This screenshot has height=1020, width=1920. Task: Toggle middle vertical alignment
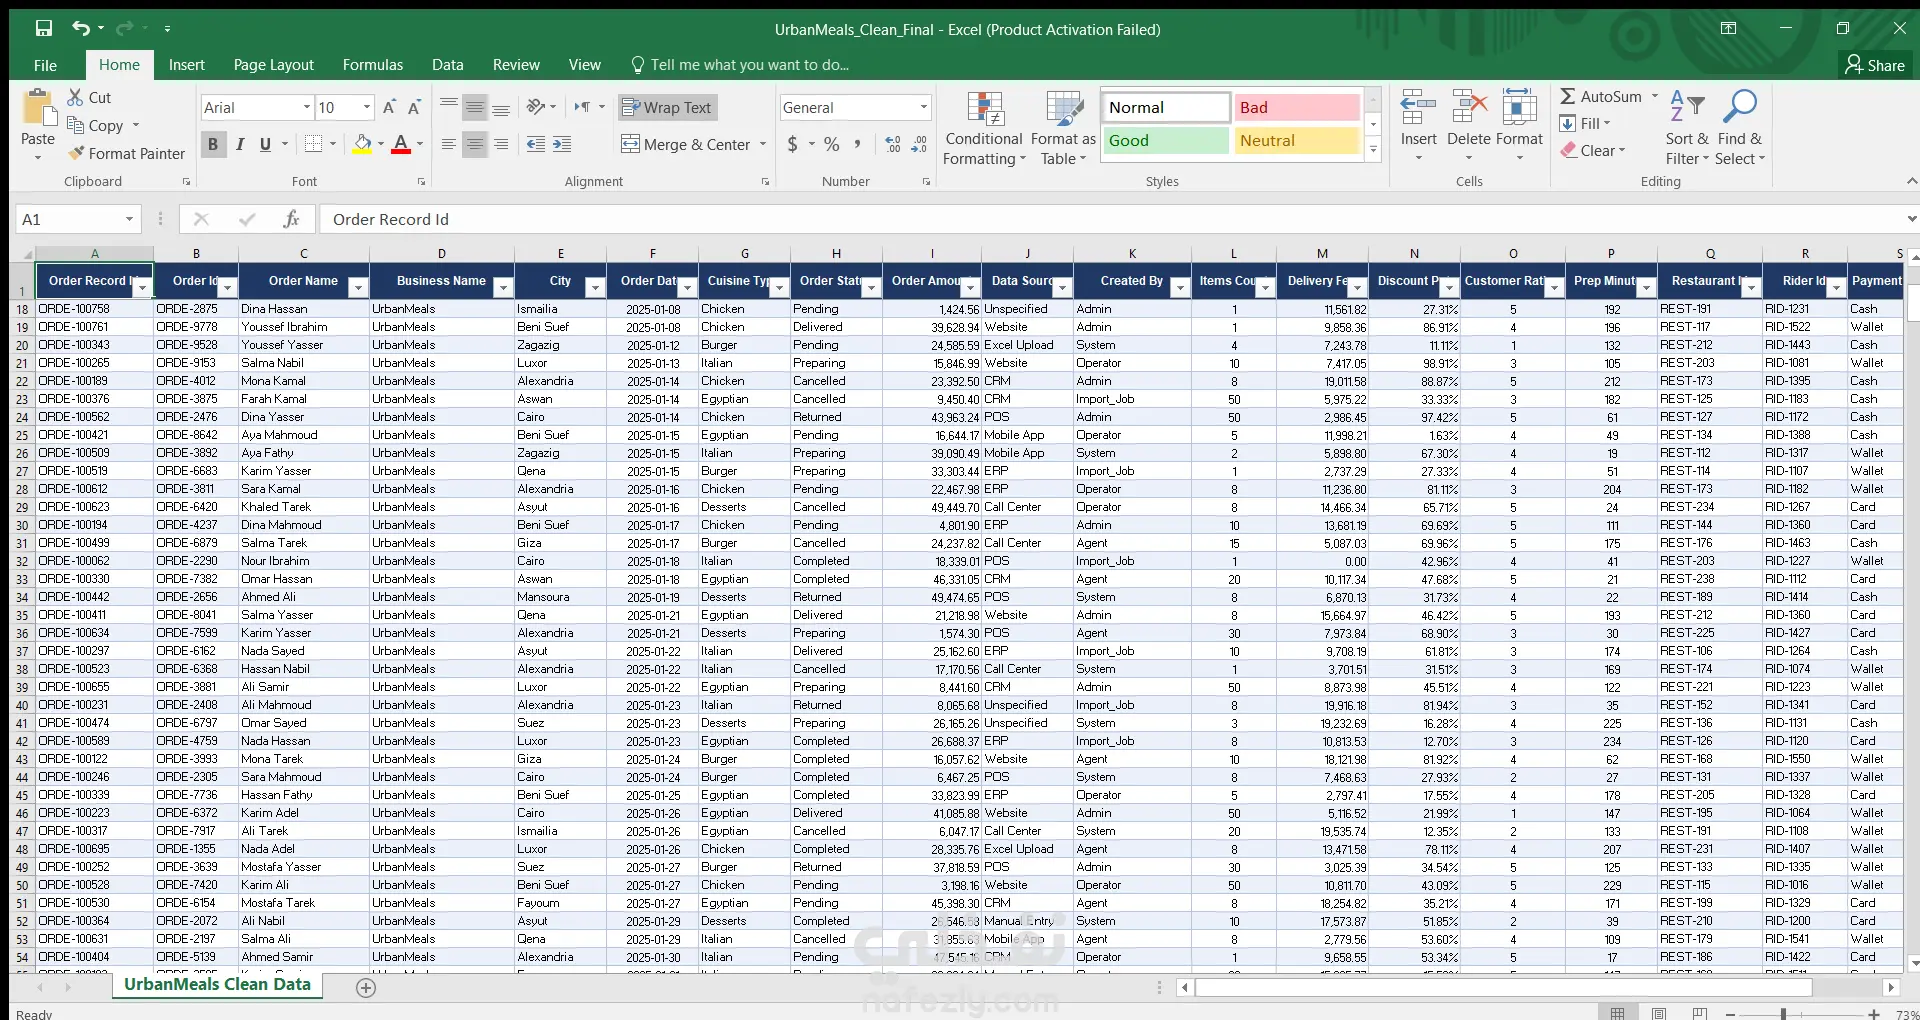tap(475, 107)
